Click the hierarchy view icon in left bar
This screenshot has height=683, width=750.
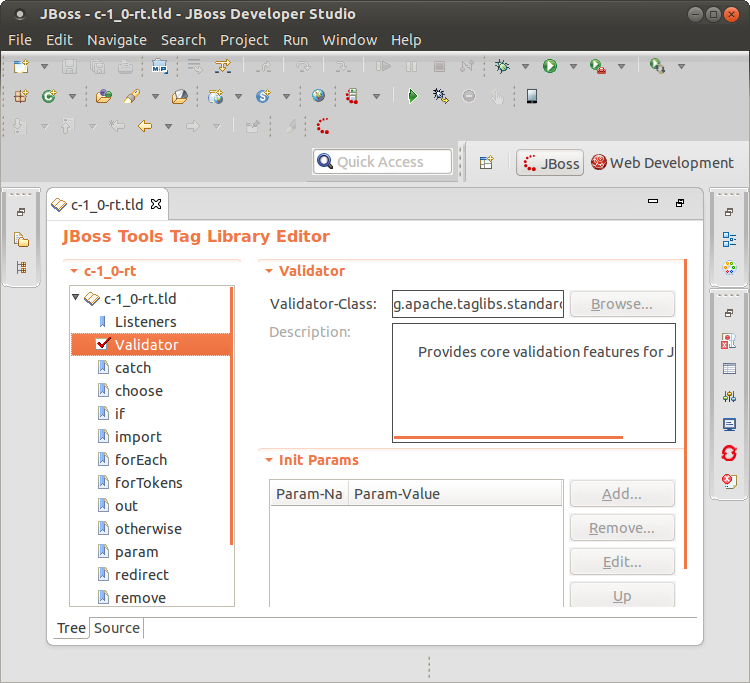click(21, 267)
